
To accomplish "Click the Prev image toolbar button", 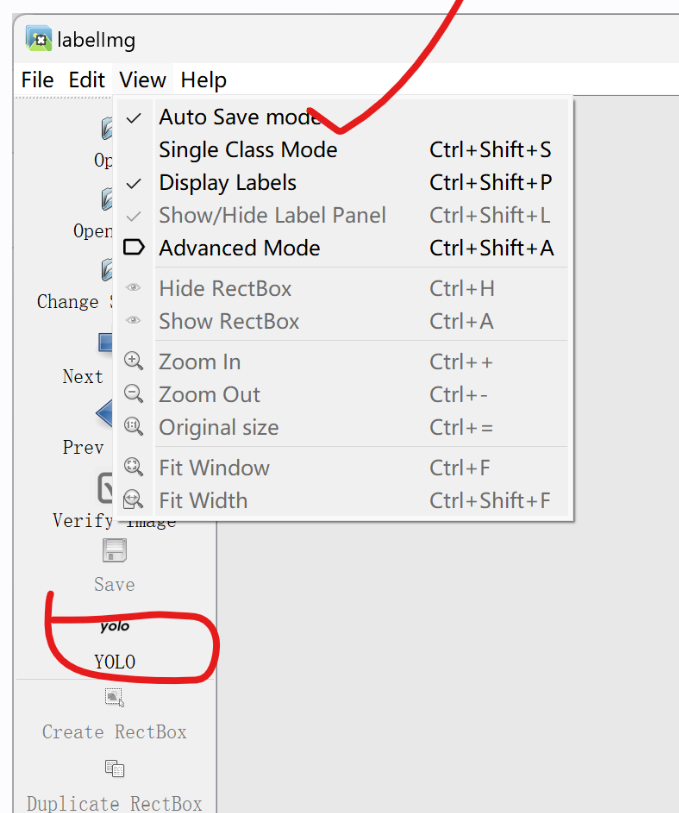I will (x=105, y=414).
